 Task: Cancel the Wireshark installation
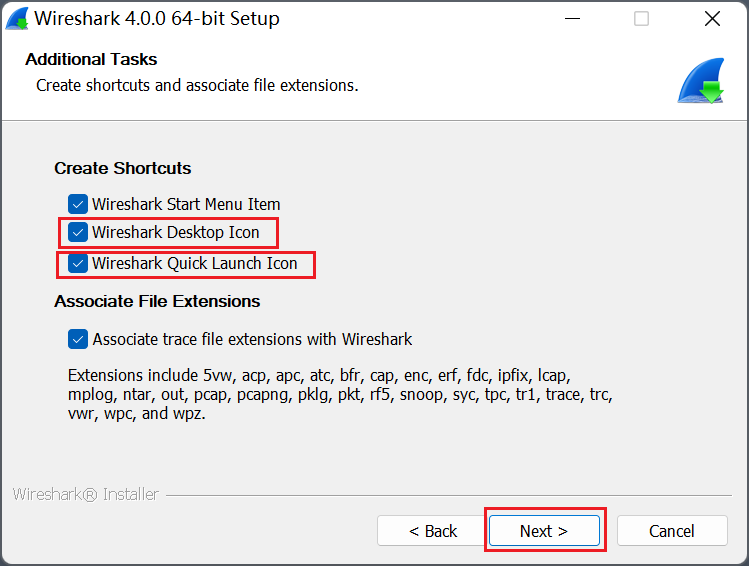point(671,531)
